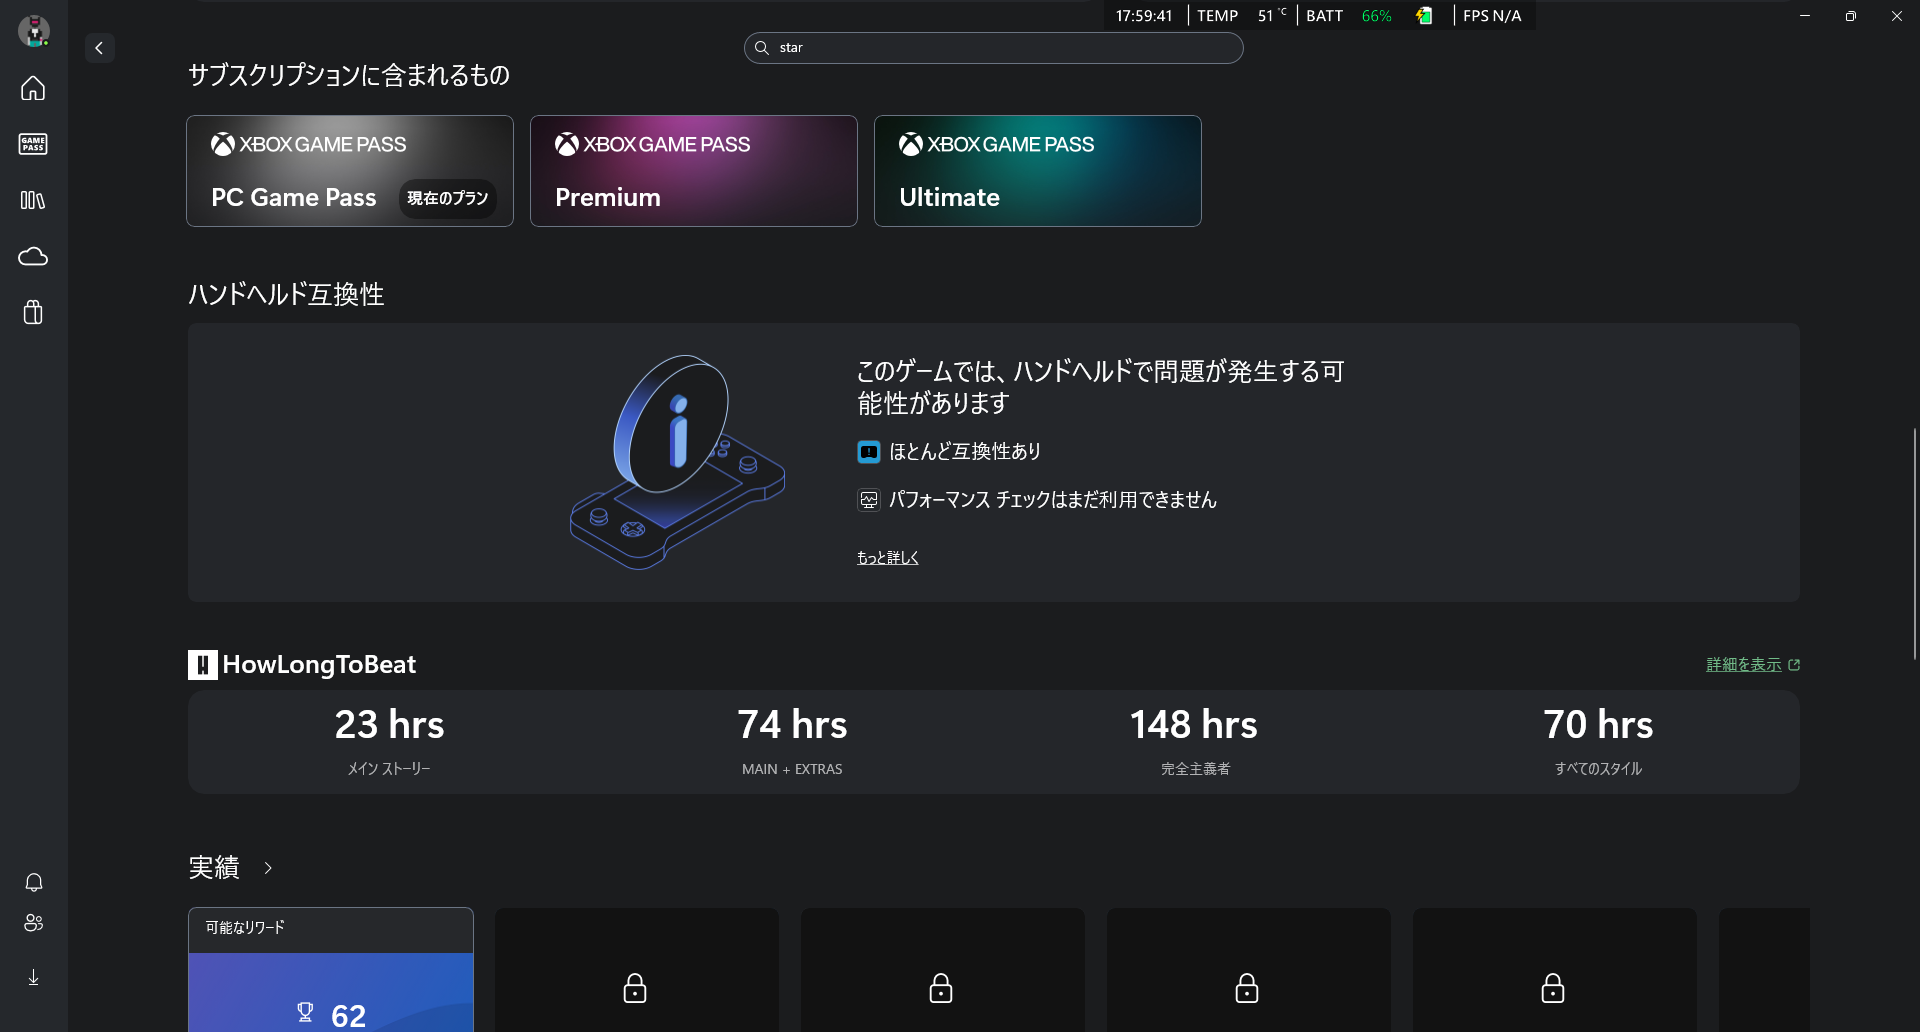Image resolution: width=1920 pixels, height=1032 pixels.
Task: Select the Game Pass Ultimate plan card
Action: click(x=1038, y=171)
